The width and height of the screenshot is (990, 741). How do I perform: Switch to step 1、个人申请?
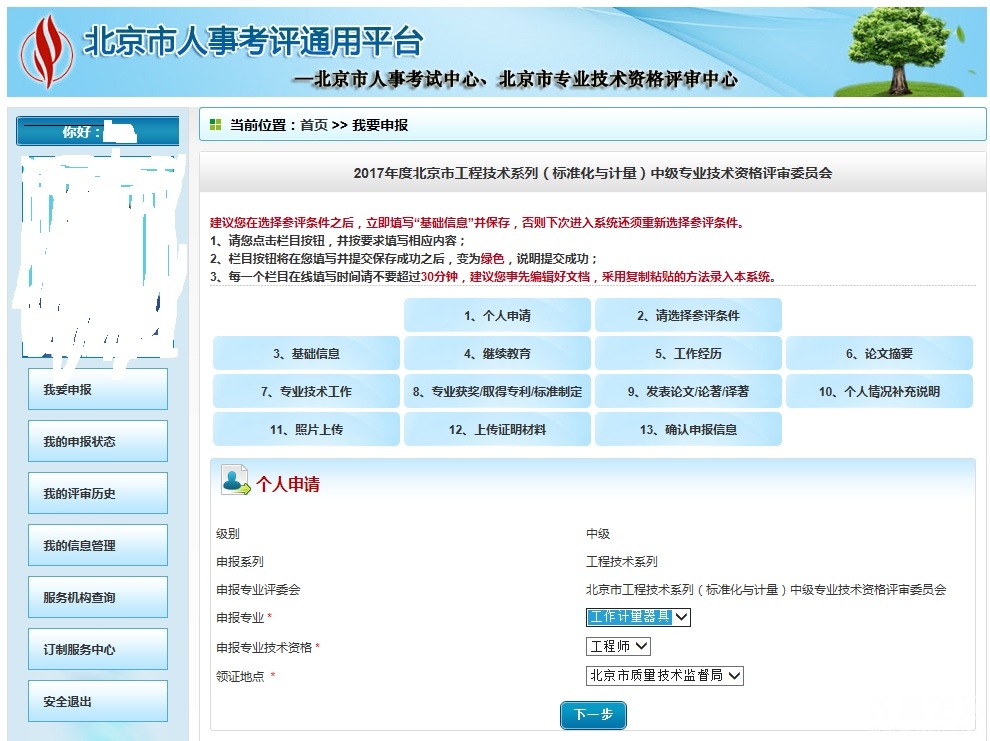click(x=497, y=315)
